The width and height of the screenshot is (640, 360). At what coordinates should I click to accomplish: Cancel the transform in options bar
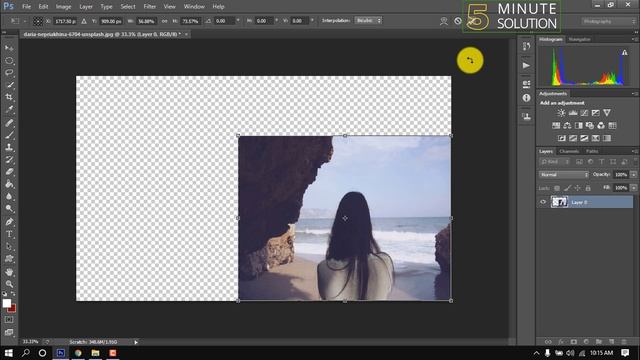click(458, 21)
